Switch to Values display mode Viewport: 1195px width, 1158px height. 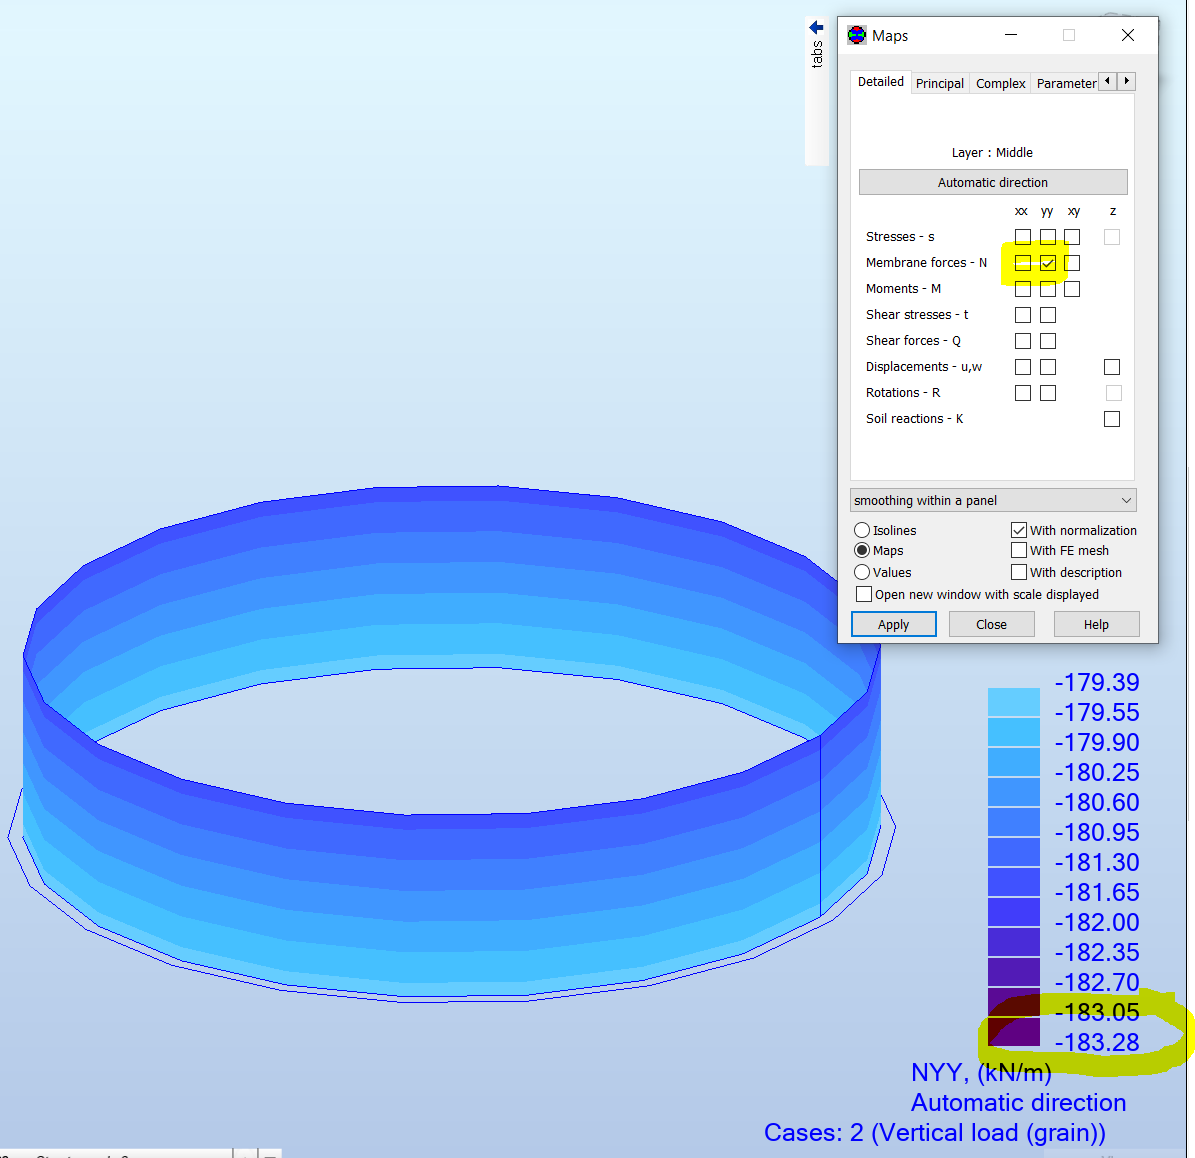(862, 572)
